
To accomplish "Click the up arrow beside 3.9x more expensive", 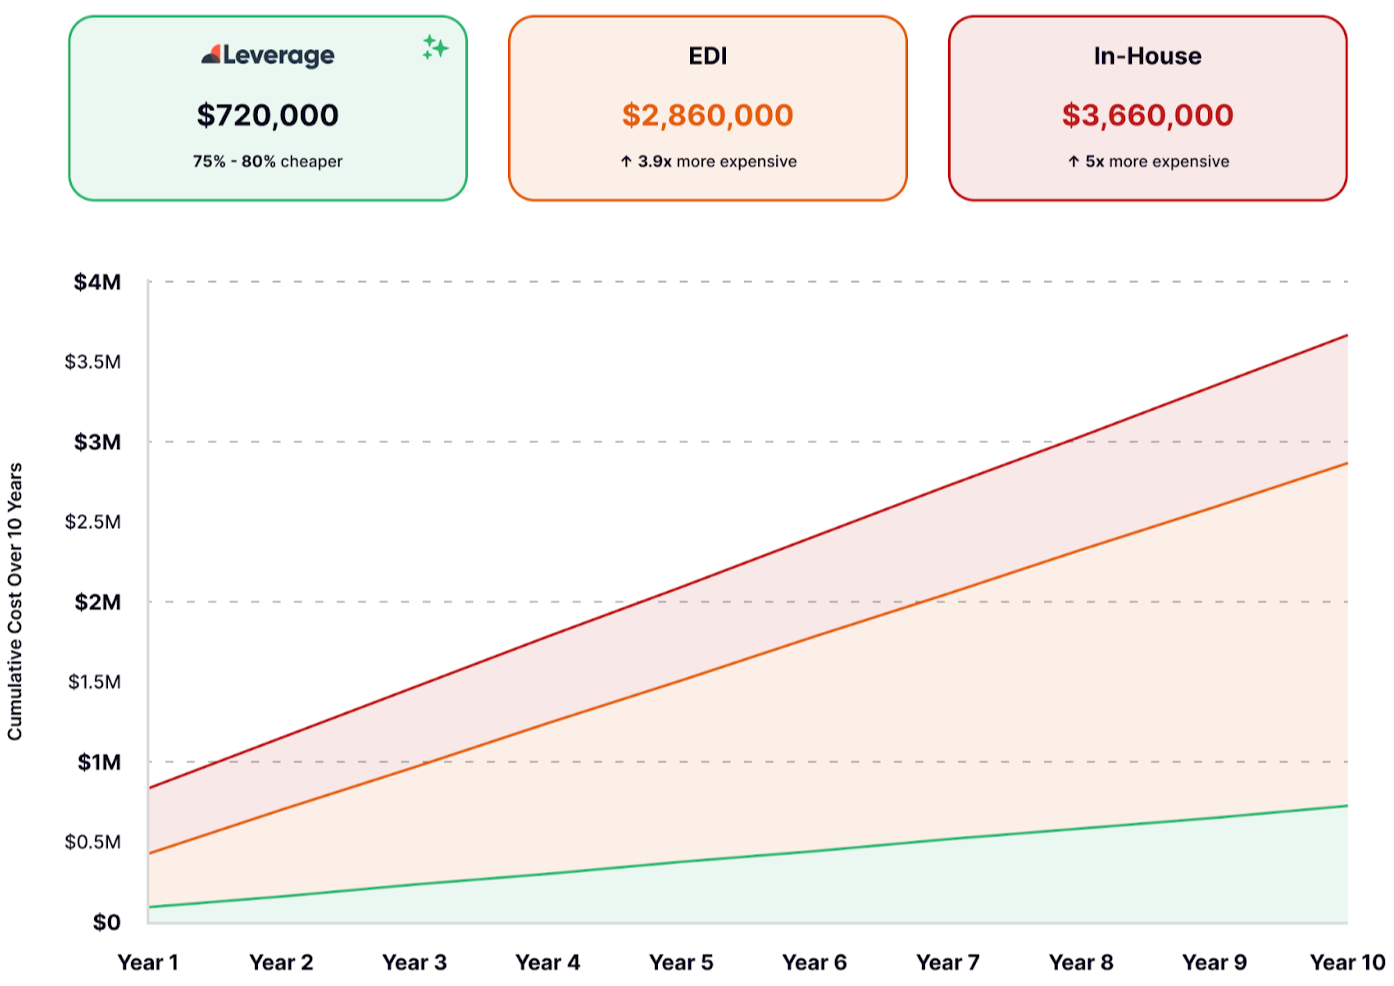I will click(x=626, y=161).
